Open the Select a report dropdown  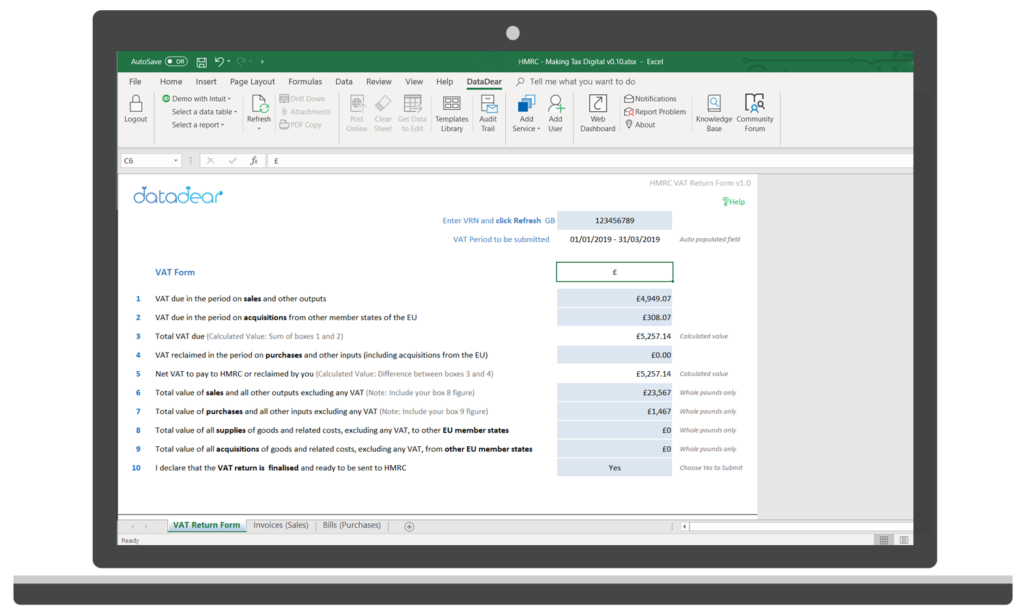point(198,125)
